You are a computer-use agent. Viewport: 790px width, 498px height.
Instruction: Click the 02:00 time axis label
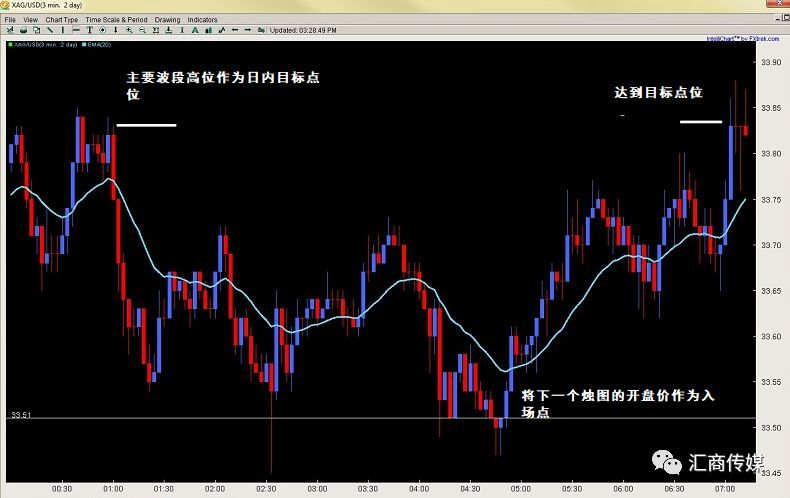tap(215, 489)
